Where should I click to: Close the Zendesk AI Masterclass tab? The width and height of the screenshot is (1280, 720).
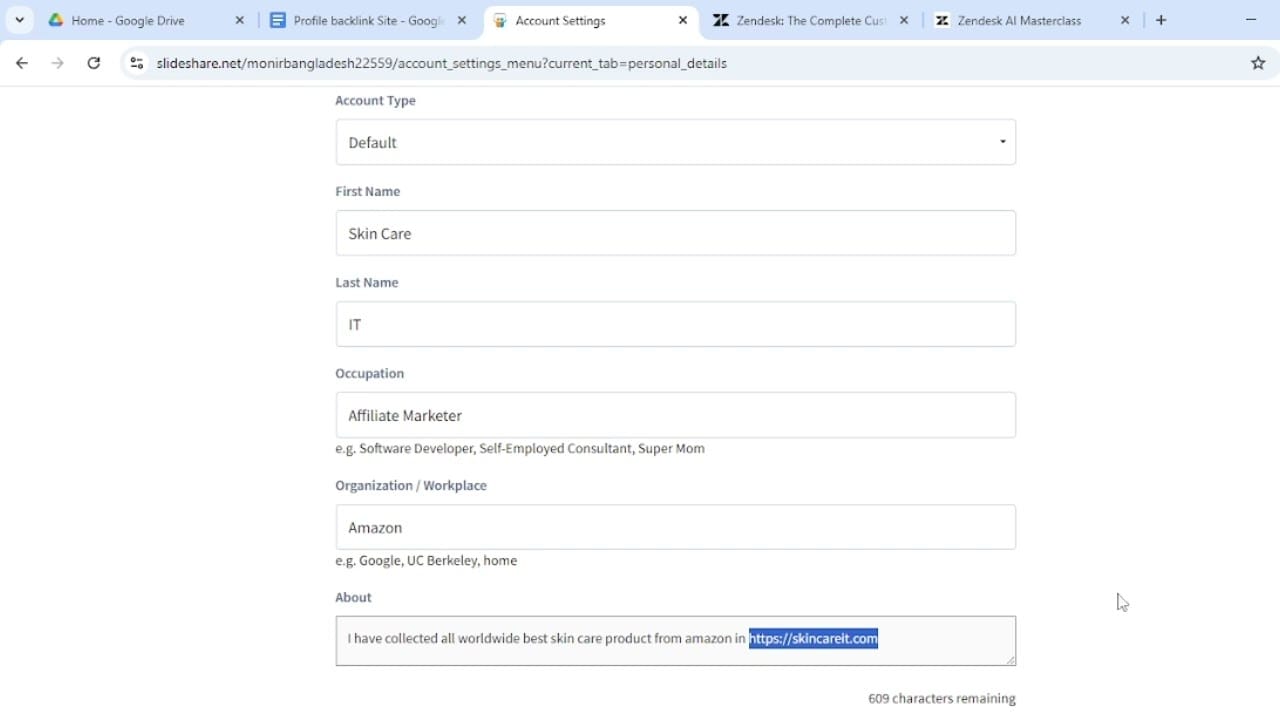point(1125,20)
